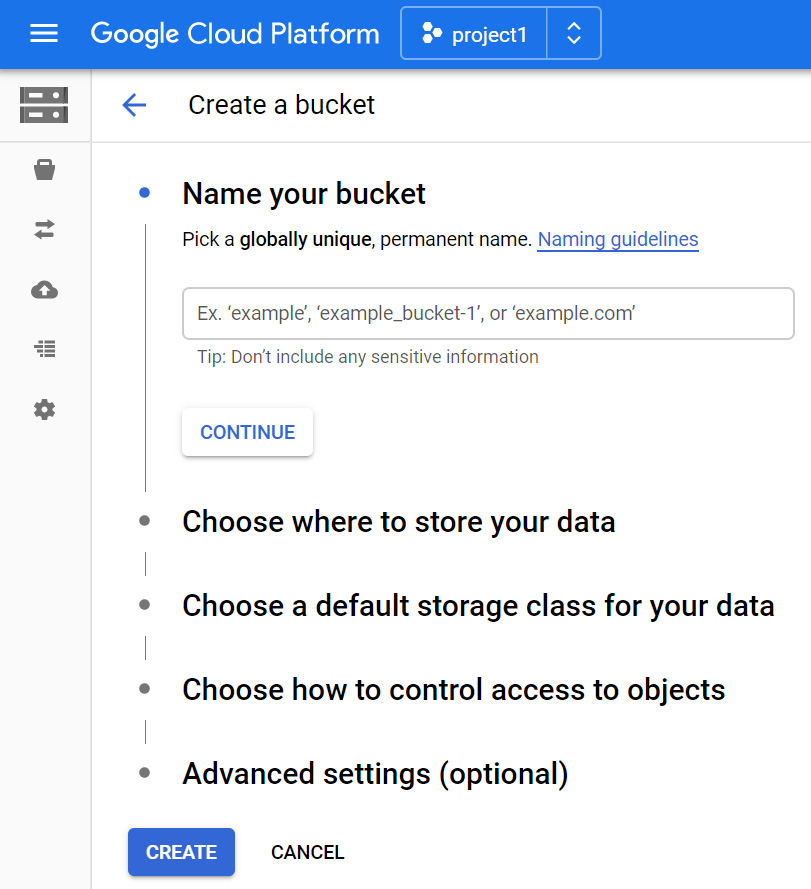
Task: Click the tip text about sensitive information
Action: [368, 357]
